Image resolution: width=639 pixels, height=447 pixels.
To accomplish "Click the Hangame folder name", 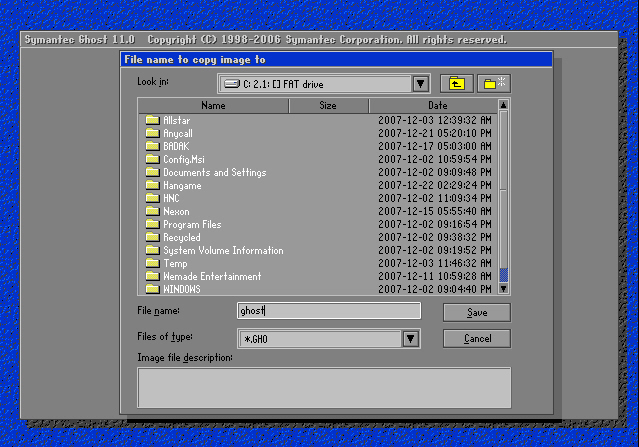I will (x=182, y=186).
